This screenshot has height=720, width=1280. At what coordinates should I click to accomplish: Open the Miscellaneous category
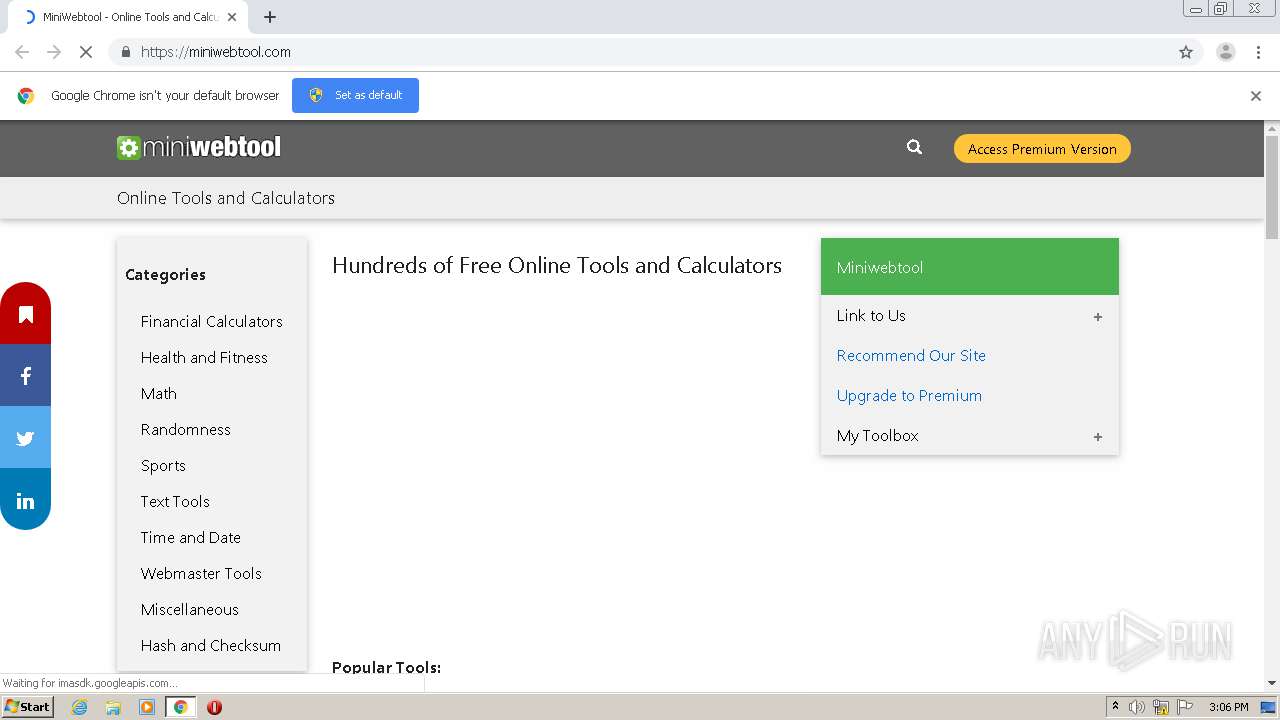[x=190, y=610]
